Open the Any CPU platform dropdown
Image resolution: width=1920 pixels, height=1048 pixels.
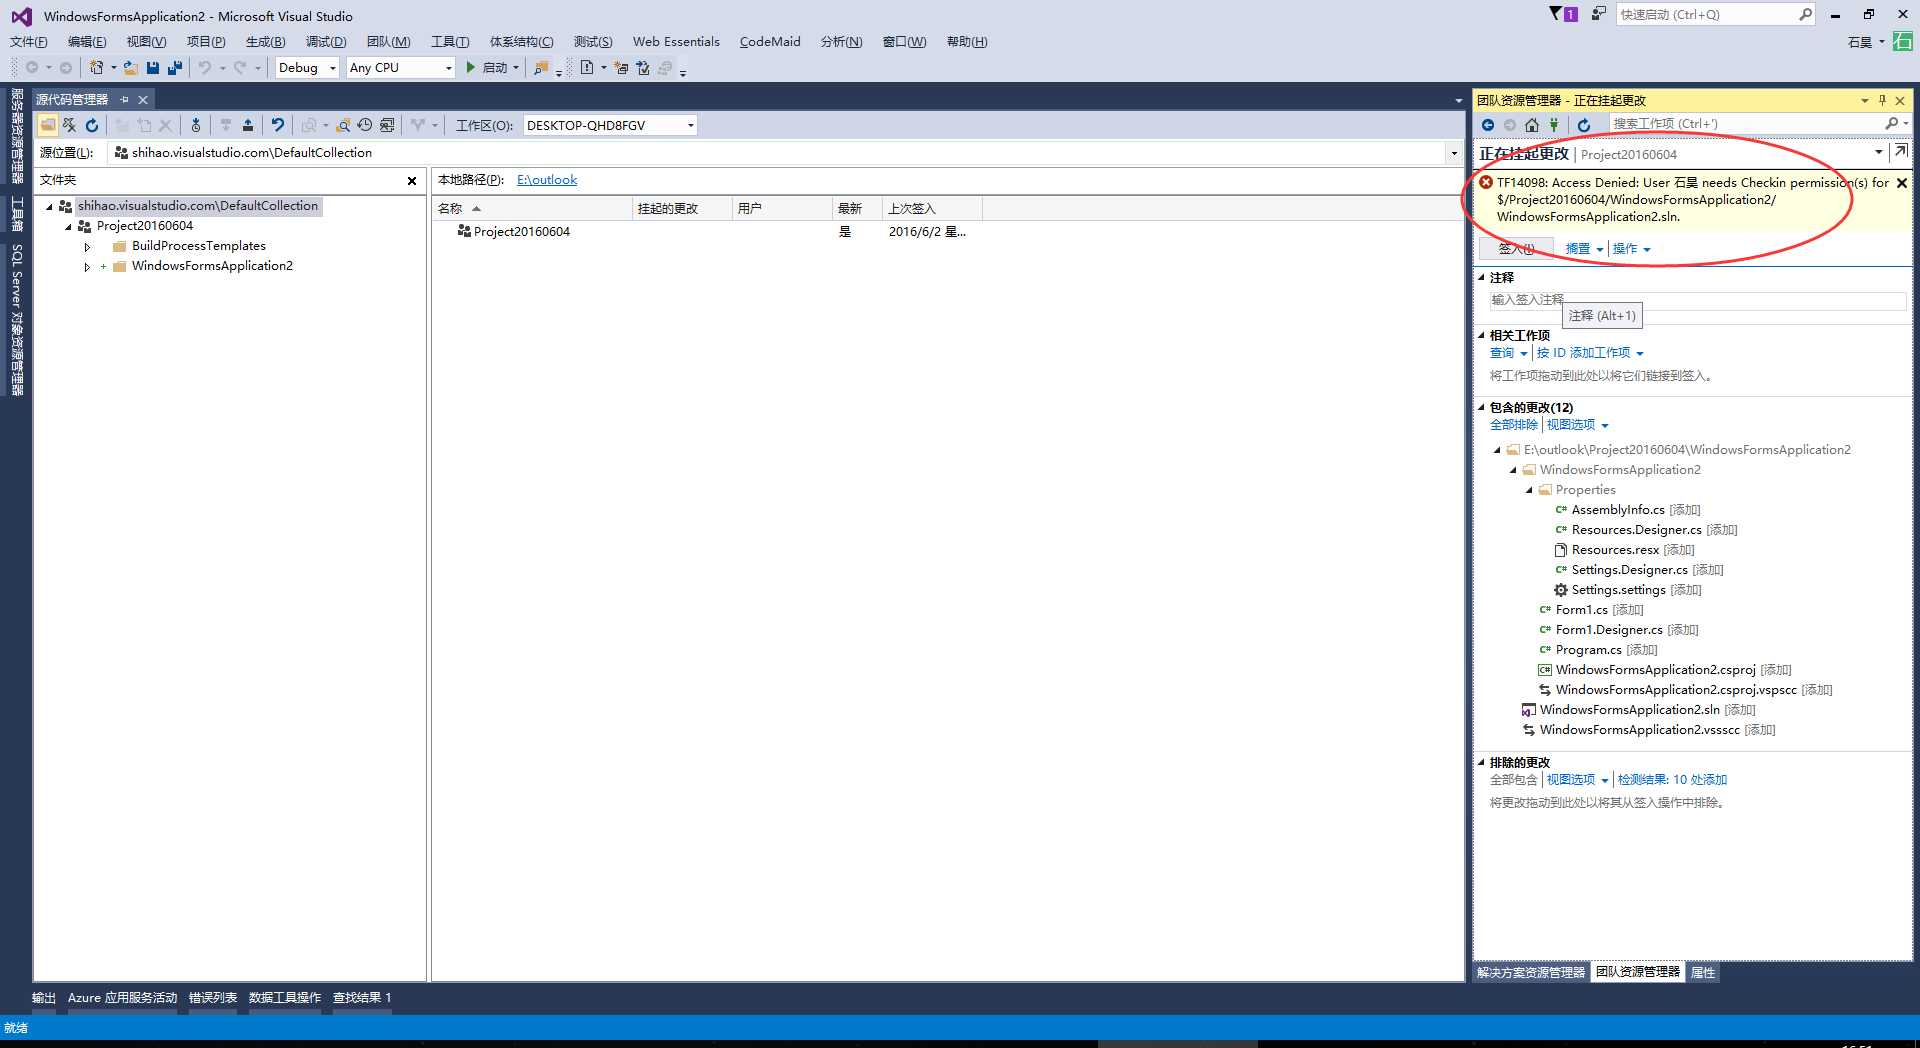click(x=447, y=68)
